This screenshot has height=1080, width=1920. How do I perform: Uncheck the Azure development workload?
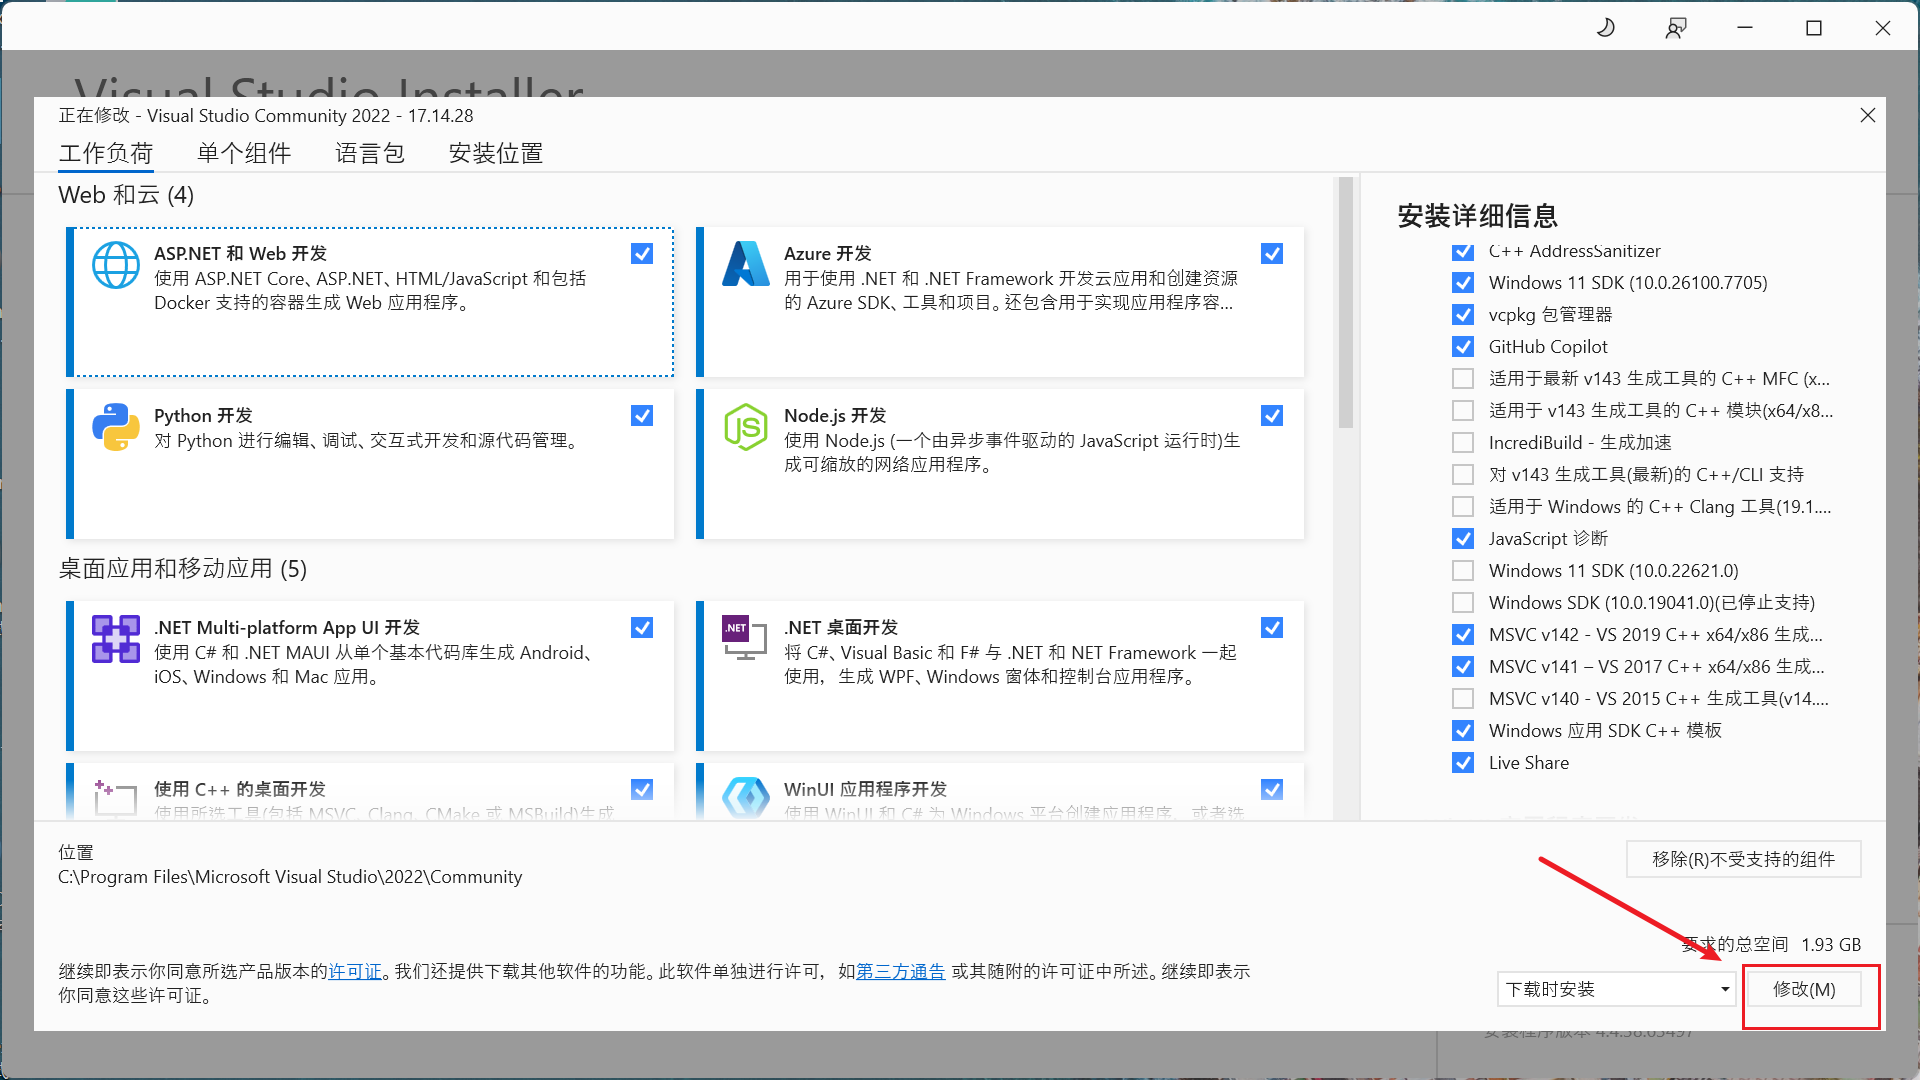(1272, 254)
